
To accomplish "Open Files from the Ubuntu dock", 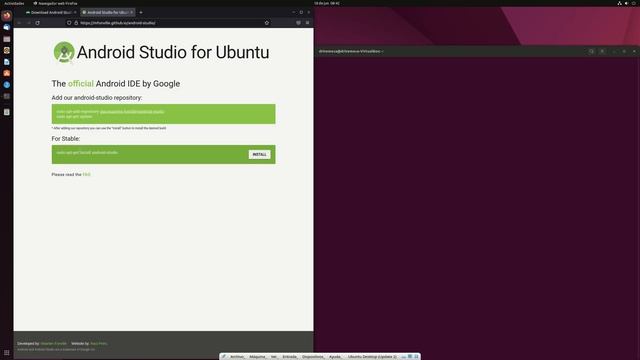I will click(x=7, y=39).
